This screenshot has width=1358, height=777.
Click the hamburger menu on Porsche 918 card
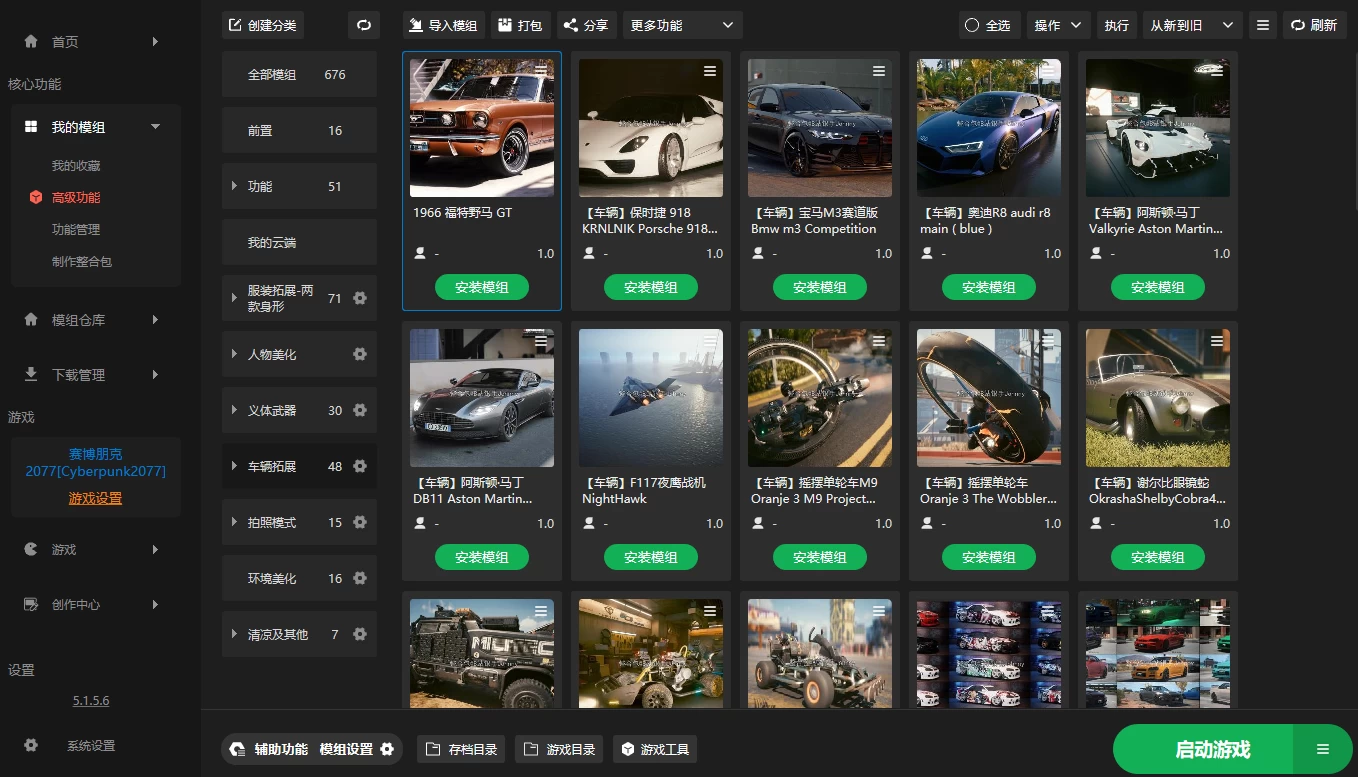tap(709, 71)
